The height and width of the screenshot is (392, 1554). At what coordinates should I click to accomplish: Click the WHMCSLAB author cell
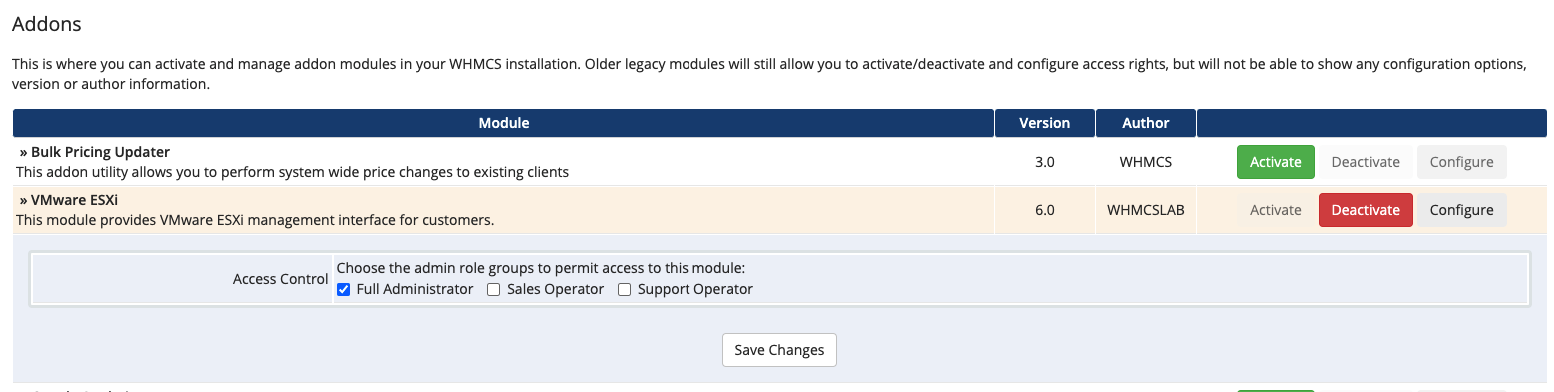coord(1146,210)
